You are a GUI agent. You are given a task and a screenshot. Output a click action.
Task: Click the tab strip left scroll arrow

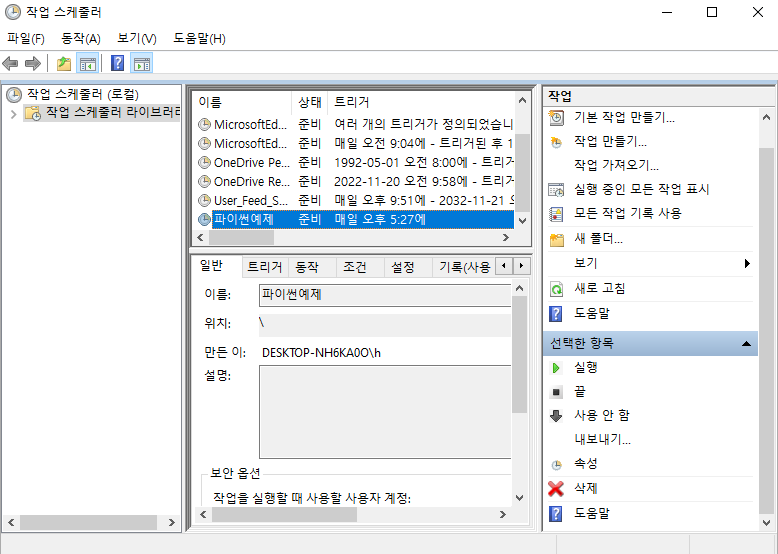[x=504, y=266]
